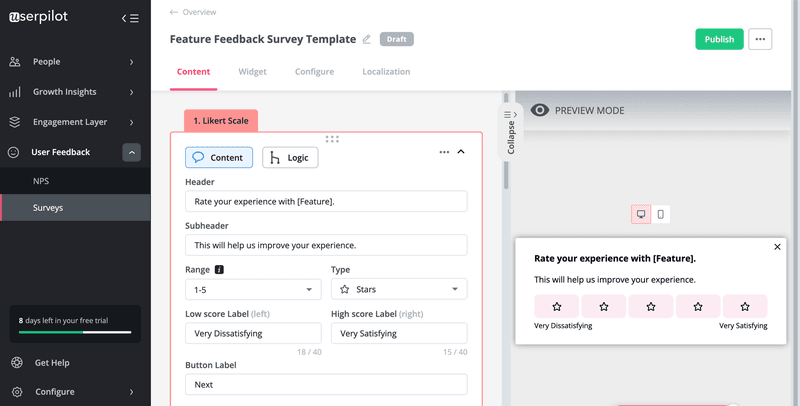This screenshot has height=406, width=800.
Task: Select desktop preview device icon
Action: point(641,214)
